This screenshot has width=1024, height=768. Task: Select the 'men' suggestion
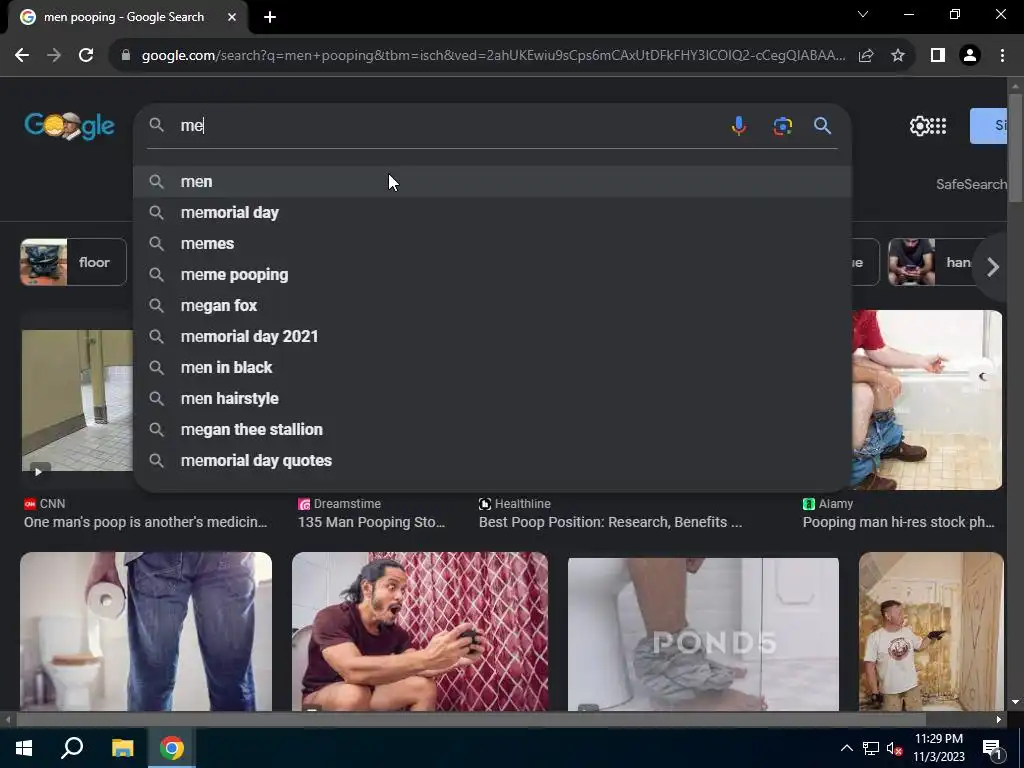click(492, 182)
